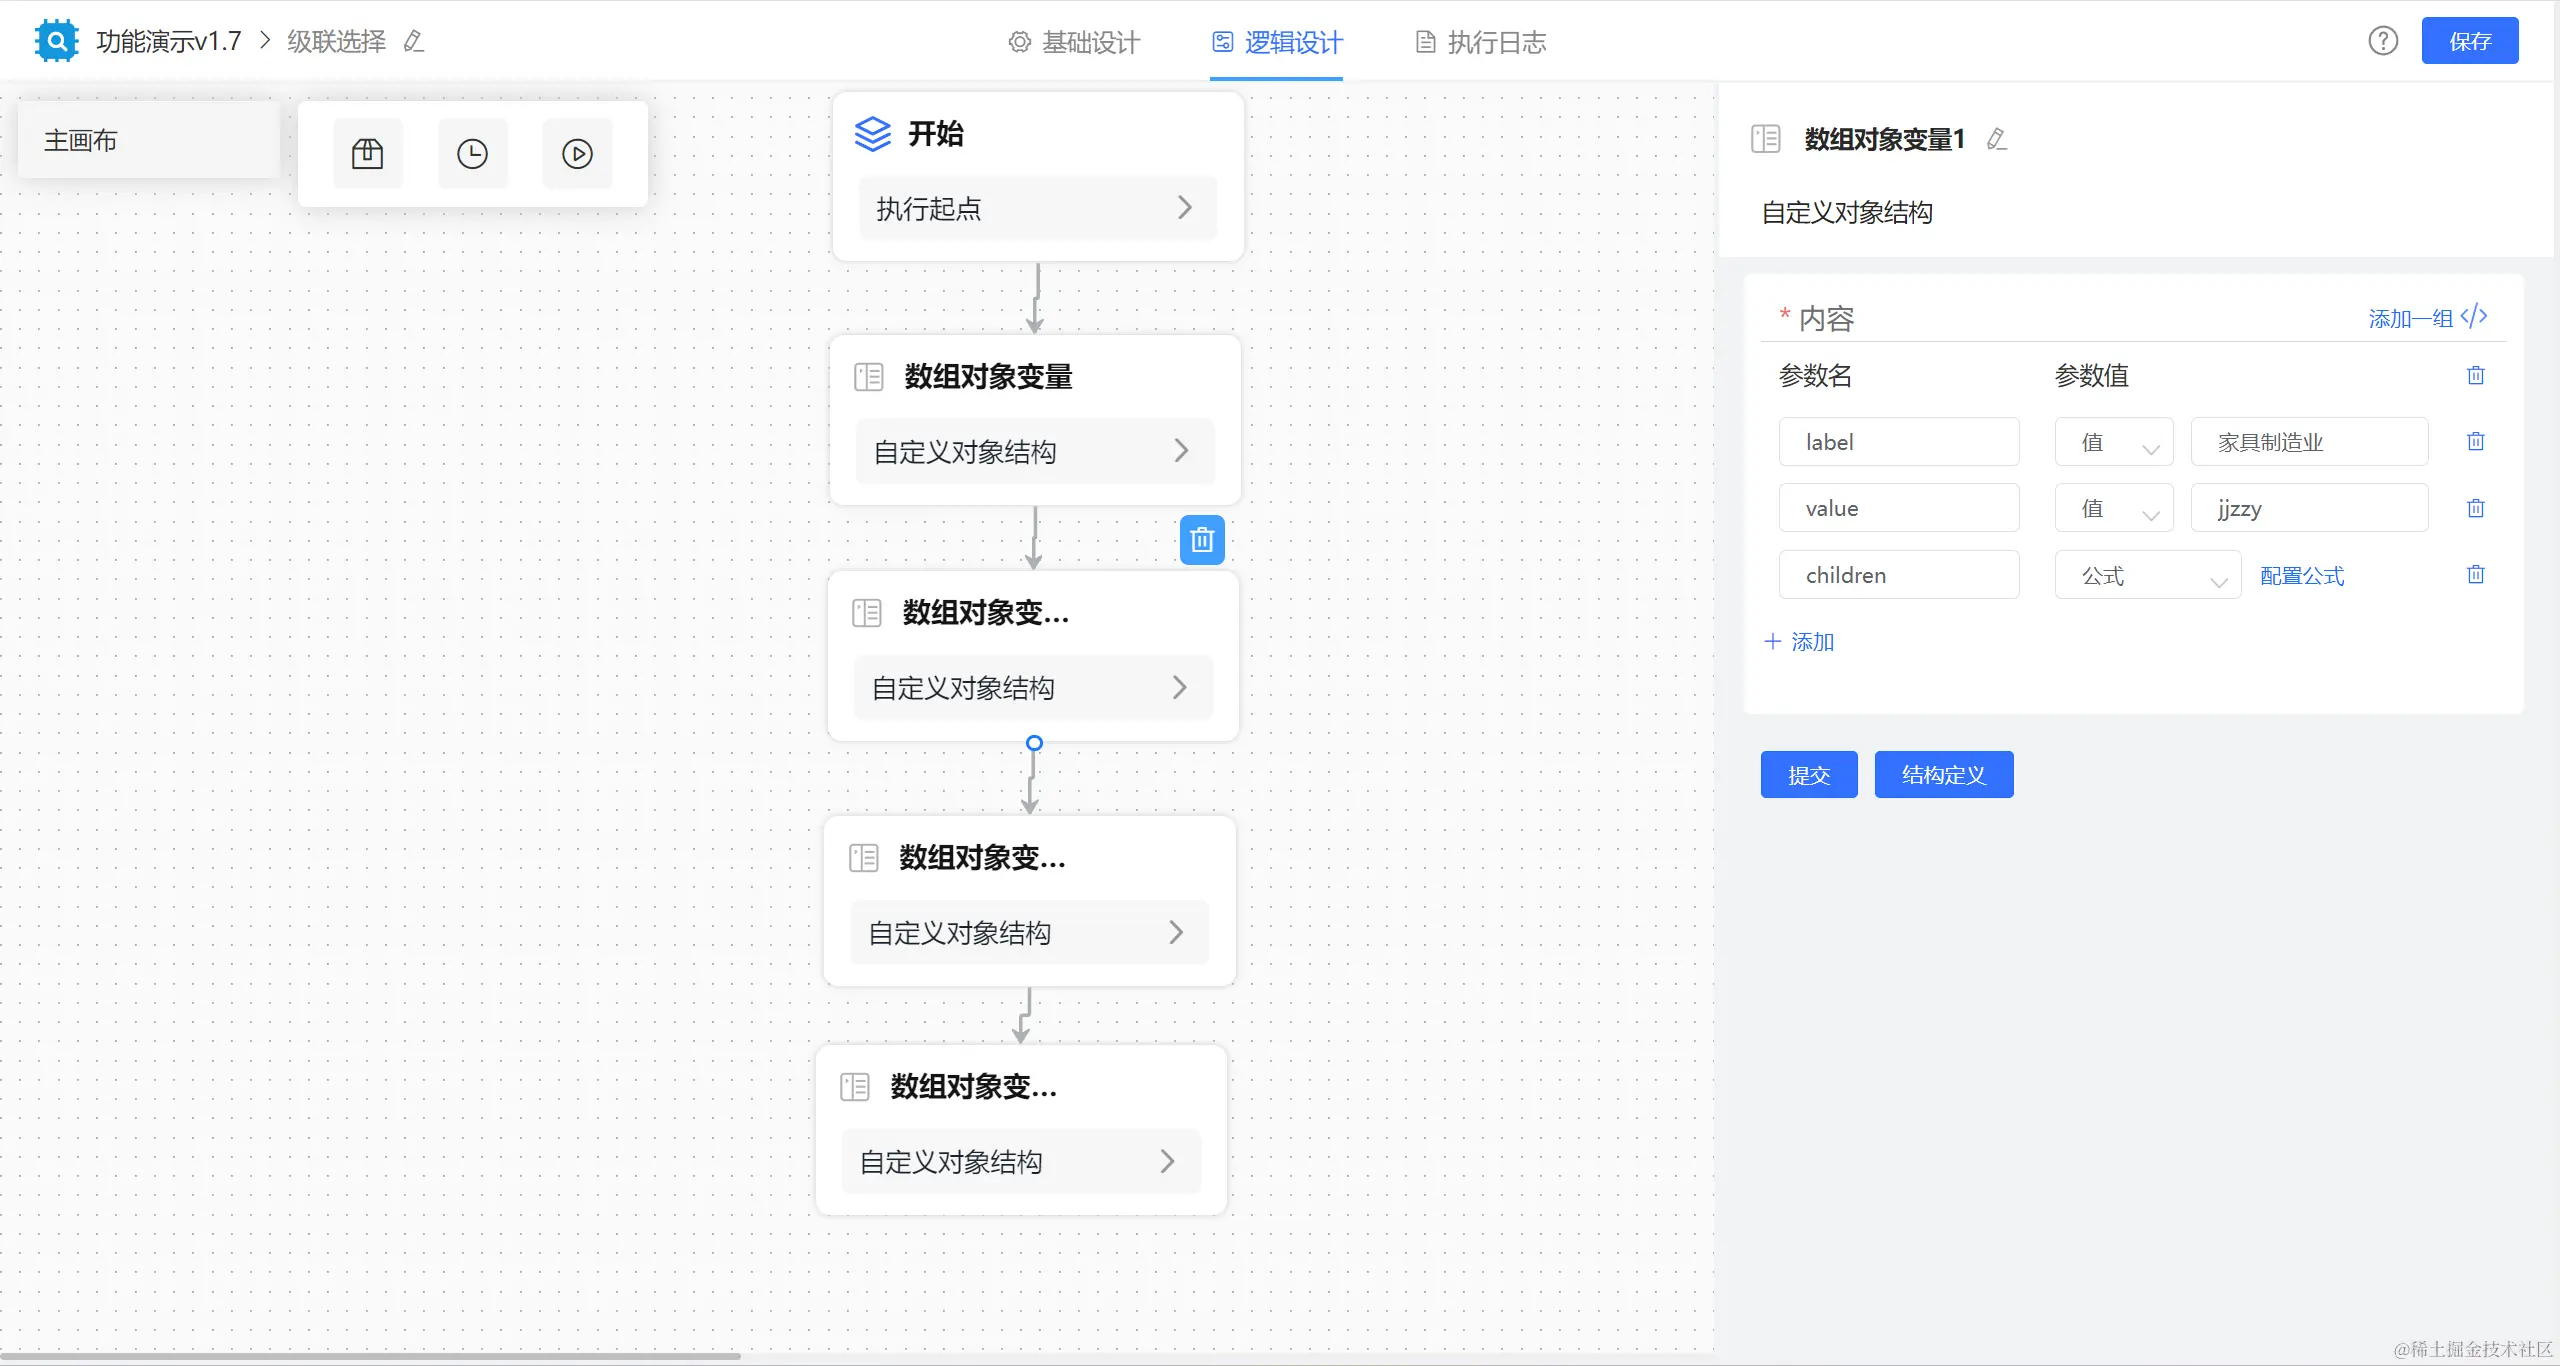Screen dimensions: 2560x1366
Task: Click the package box icon in canvas toolbar
Action: click(367, 154)
